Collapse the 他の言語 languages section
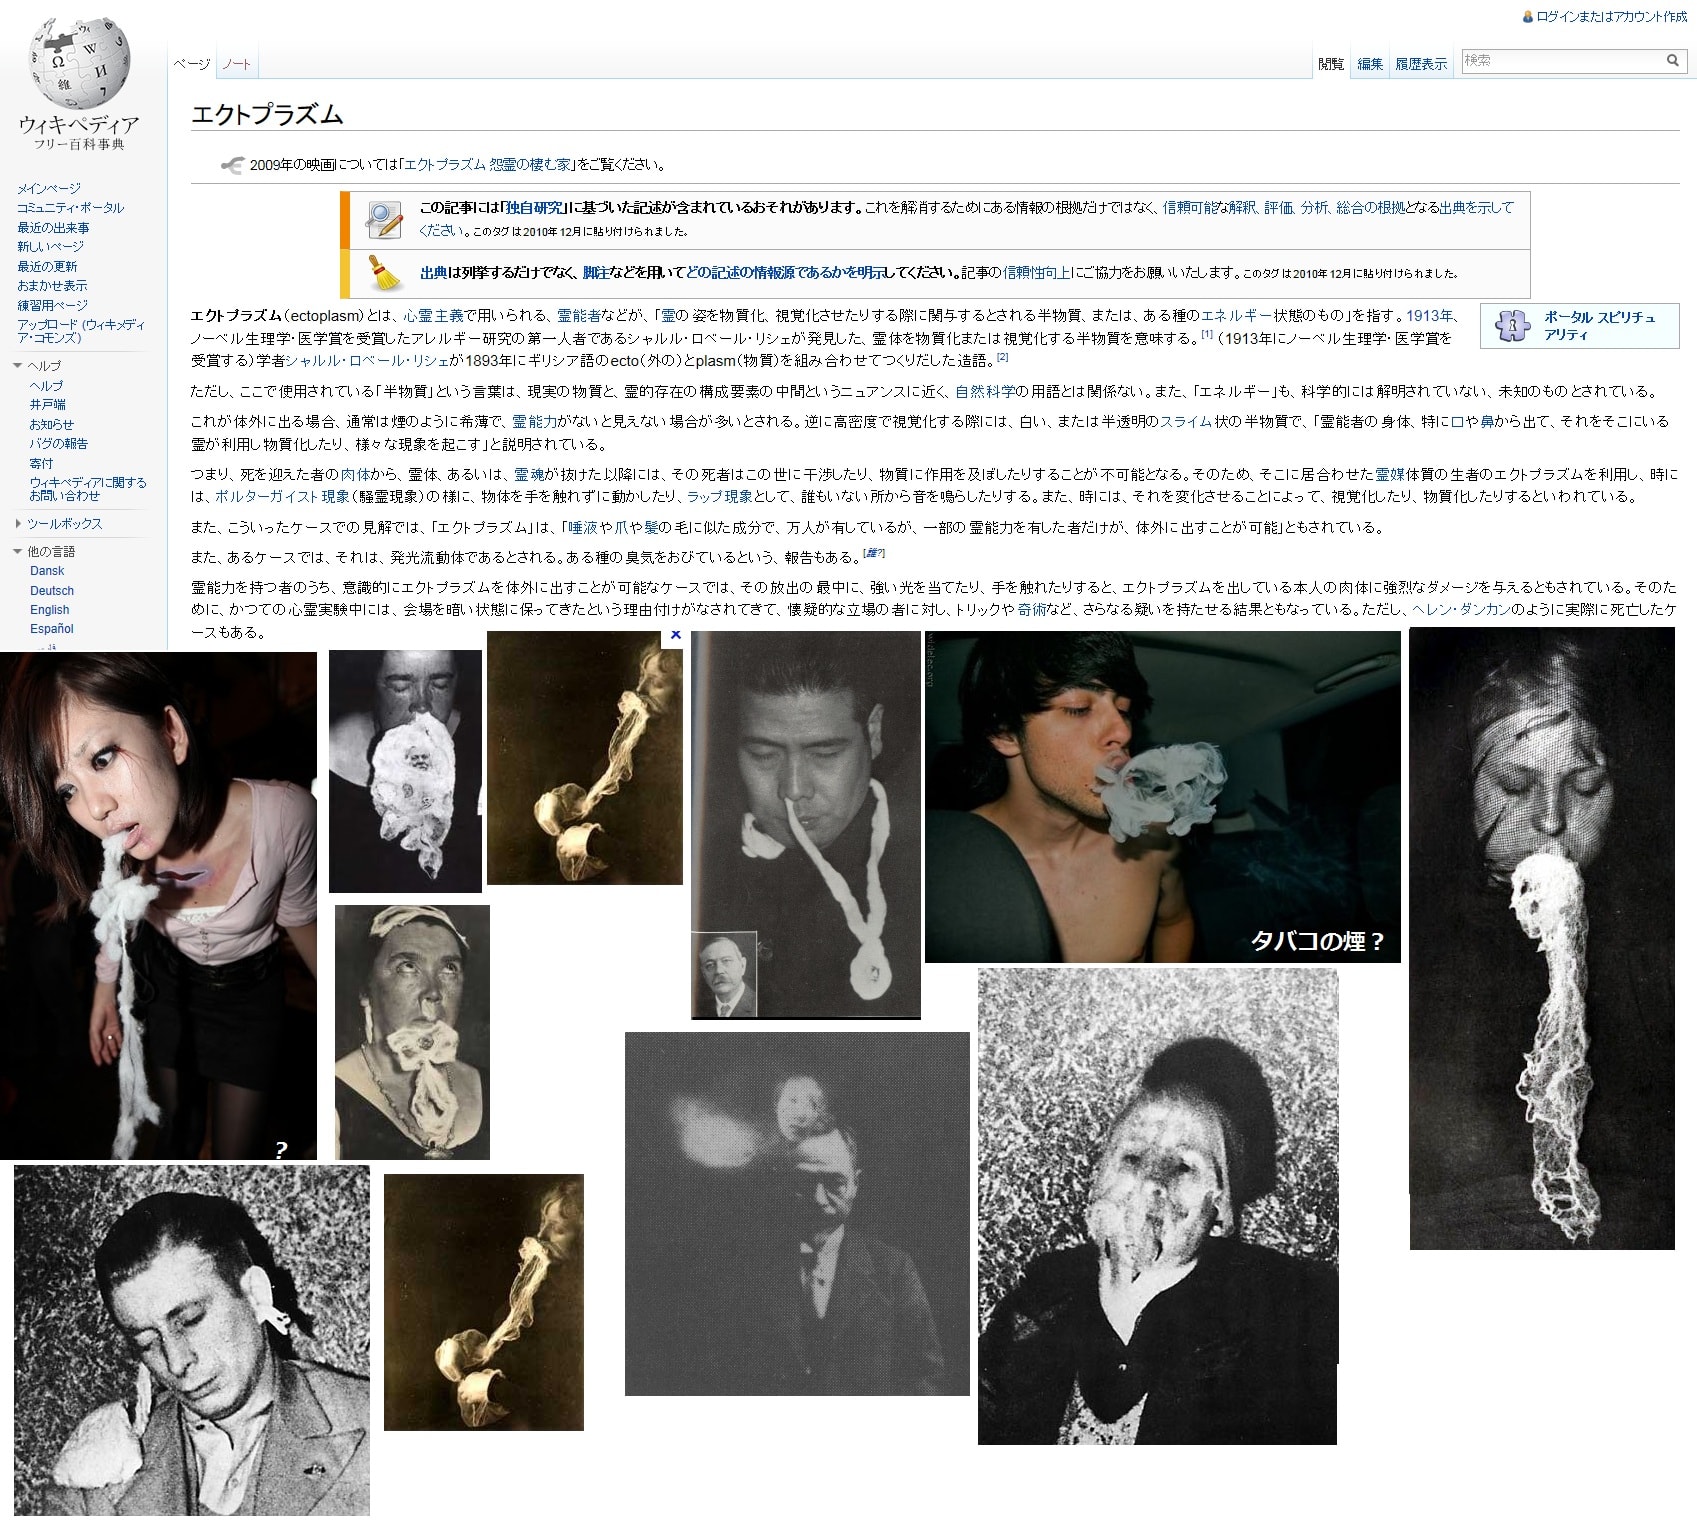The height and width of the screenshot is (1522, 1697). pos(18,552)
